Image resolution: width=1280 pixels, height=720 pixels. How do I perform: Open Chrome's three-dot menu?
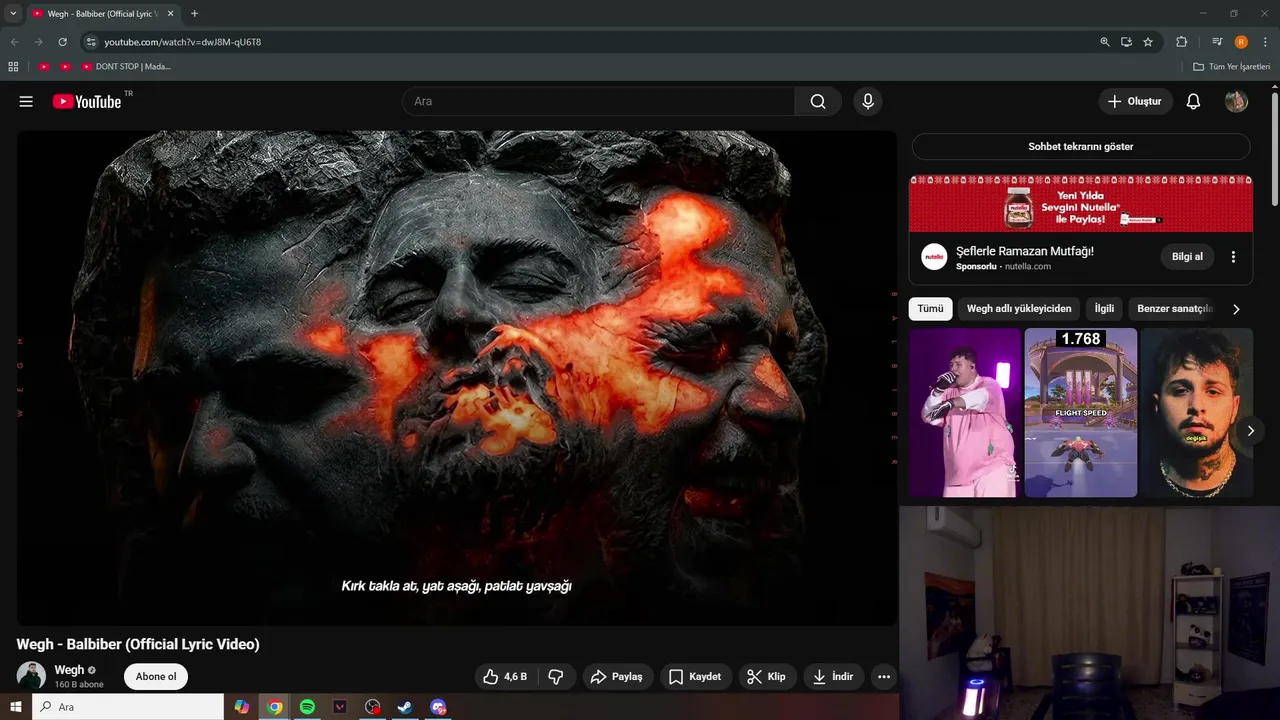click(1266, 42)
